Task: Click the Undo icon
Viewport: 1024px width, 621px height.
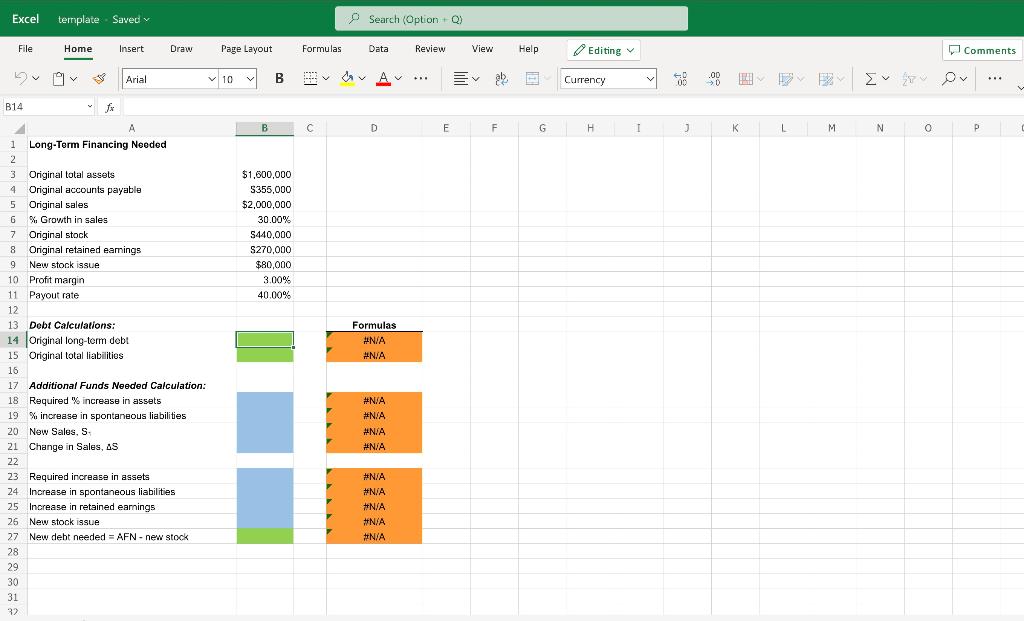Action: pyautogui.click(x=20, y=78)
